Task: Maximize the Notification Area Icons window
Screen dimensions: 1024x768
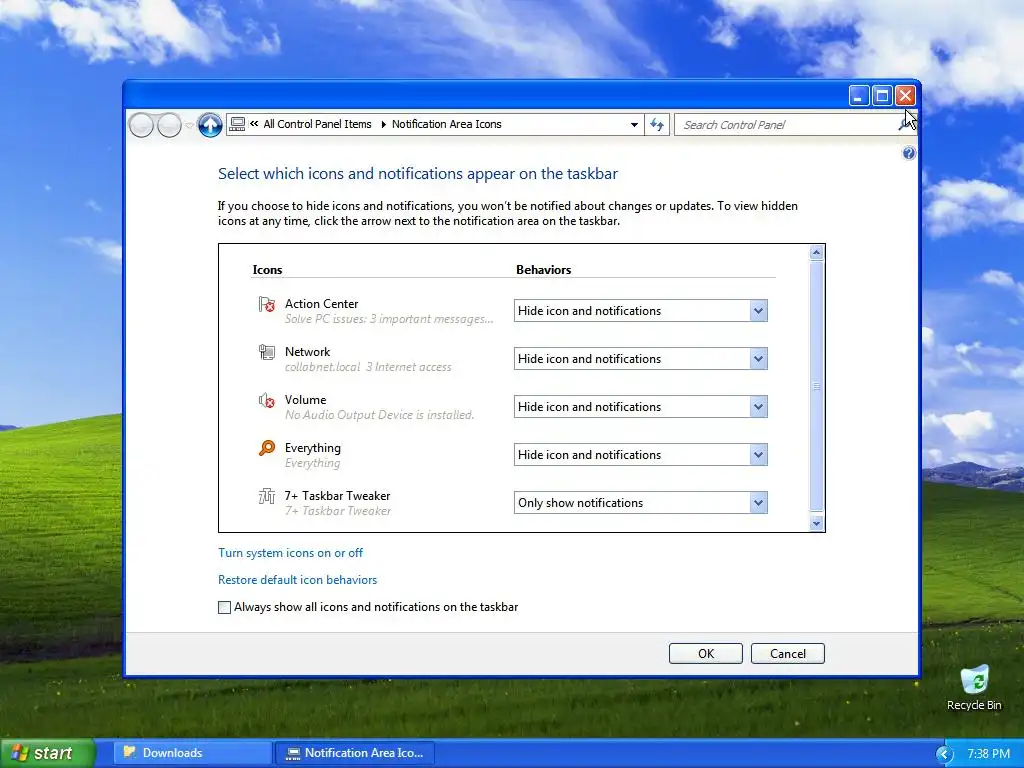Action: (882, 96)
